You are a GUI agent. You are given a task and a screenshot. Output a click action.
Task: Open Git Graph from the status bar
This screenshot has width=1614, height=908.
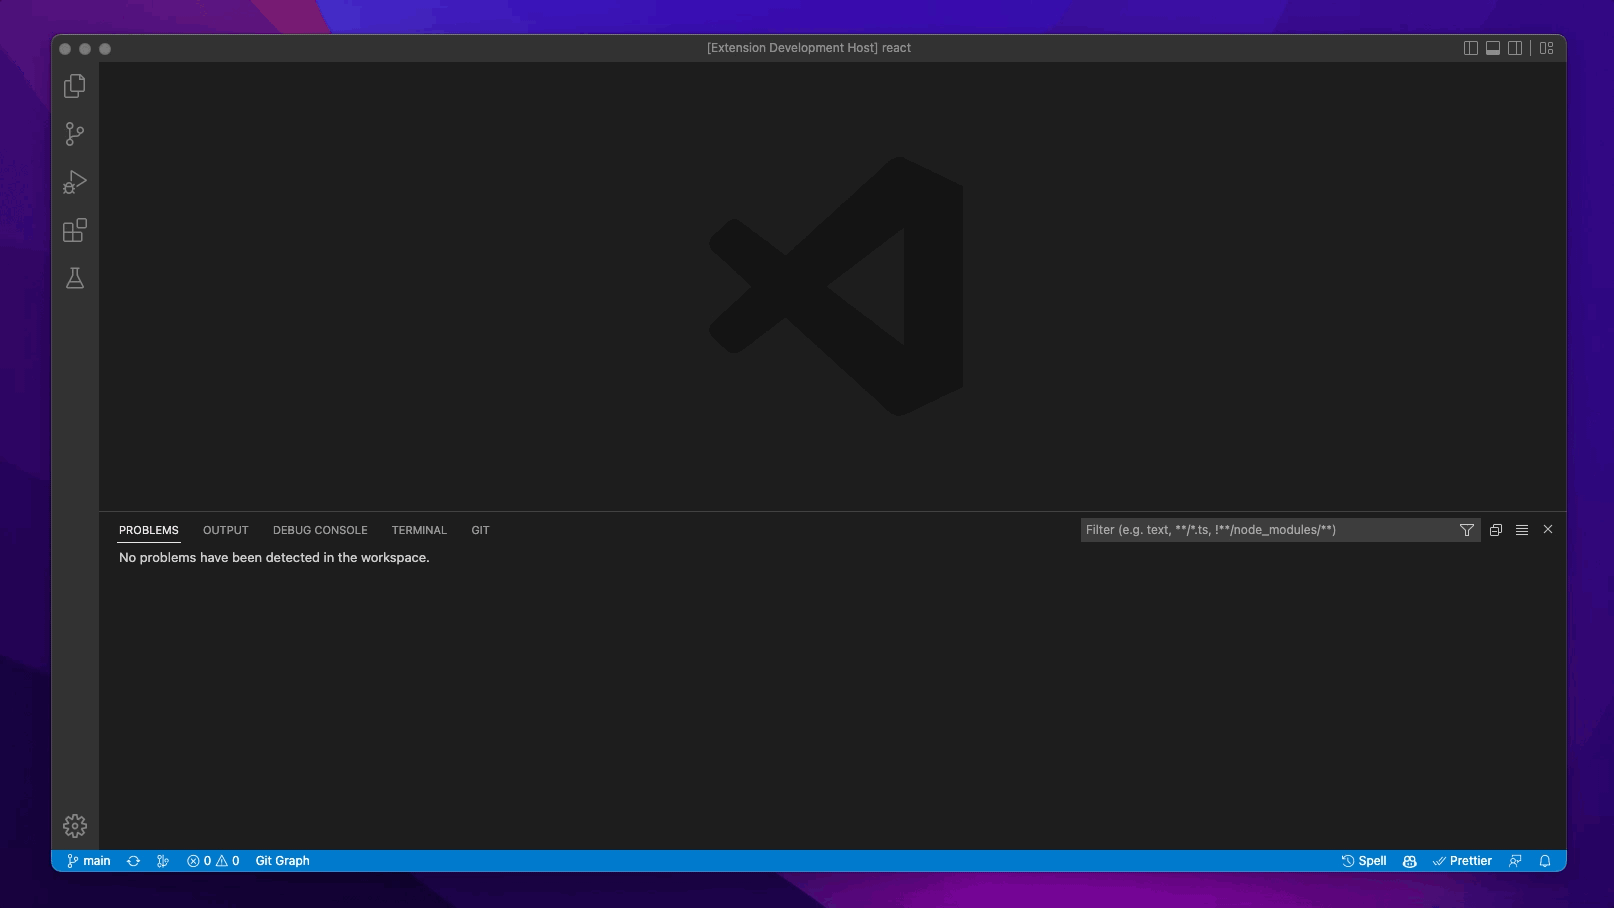pyautogui.click(x=283, y=861)
